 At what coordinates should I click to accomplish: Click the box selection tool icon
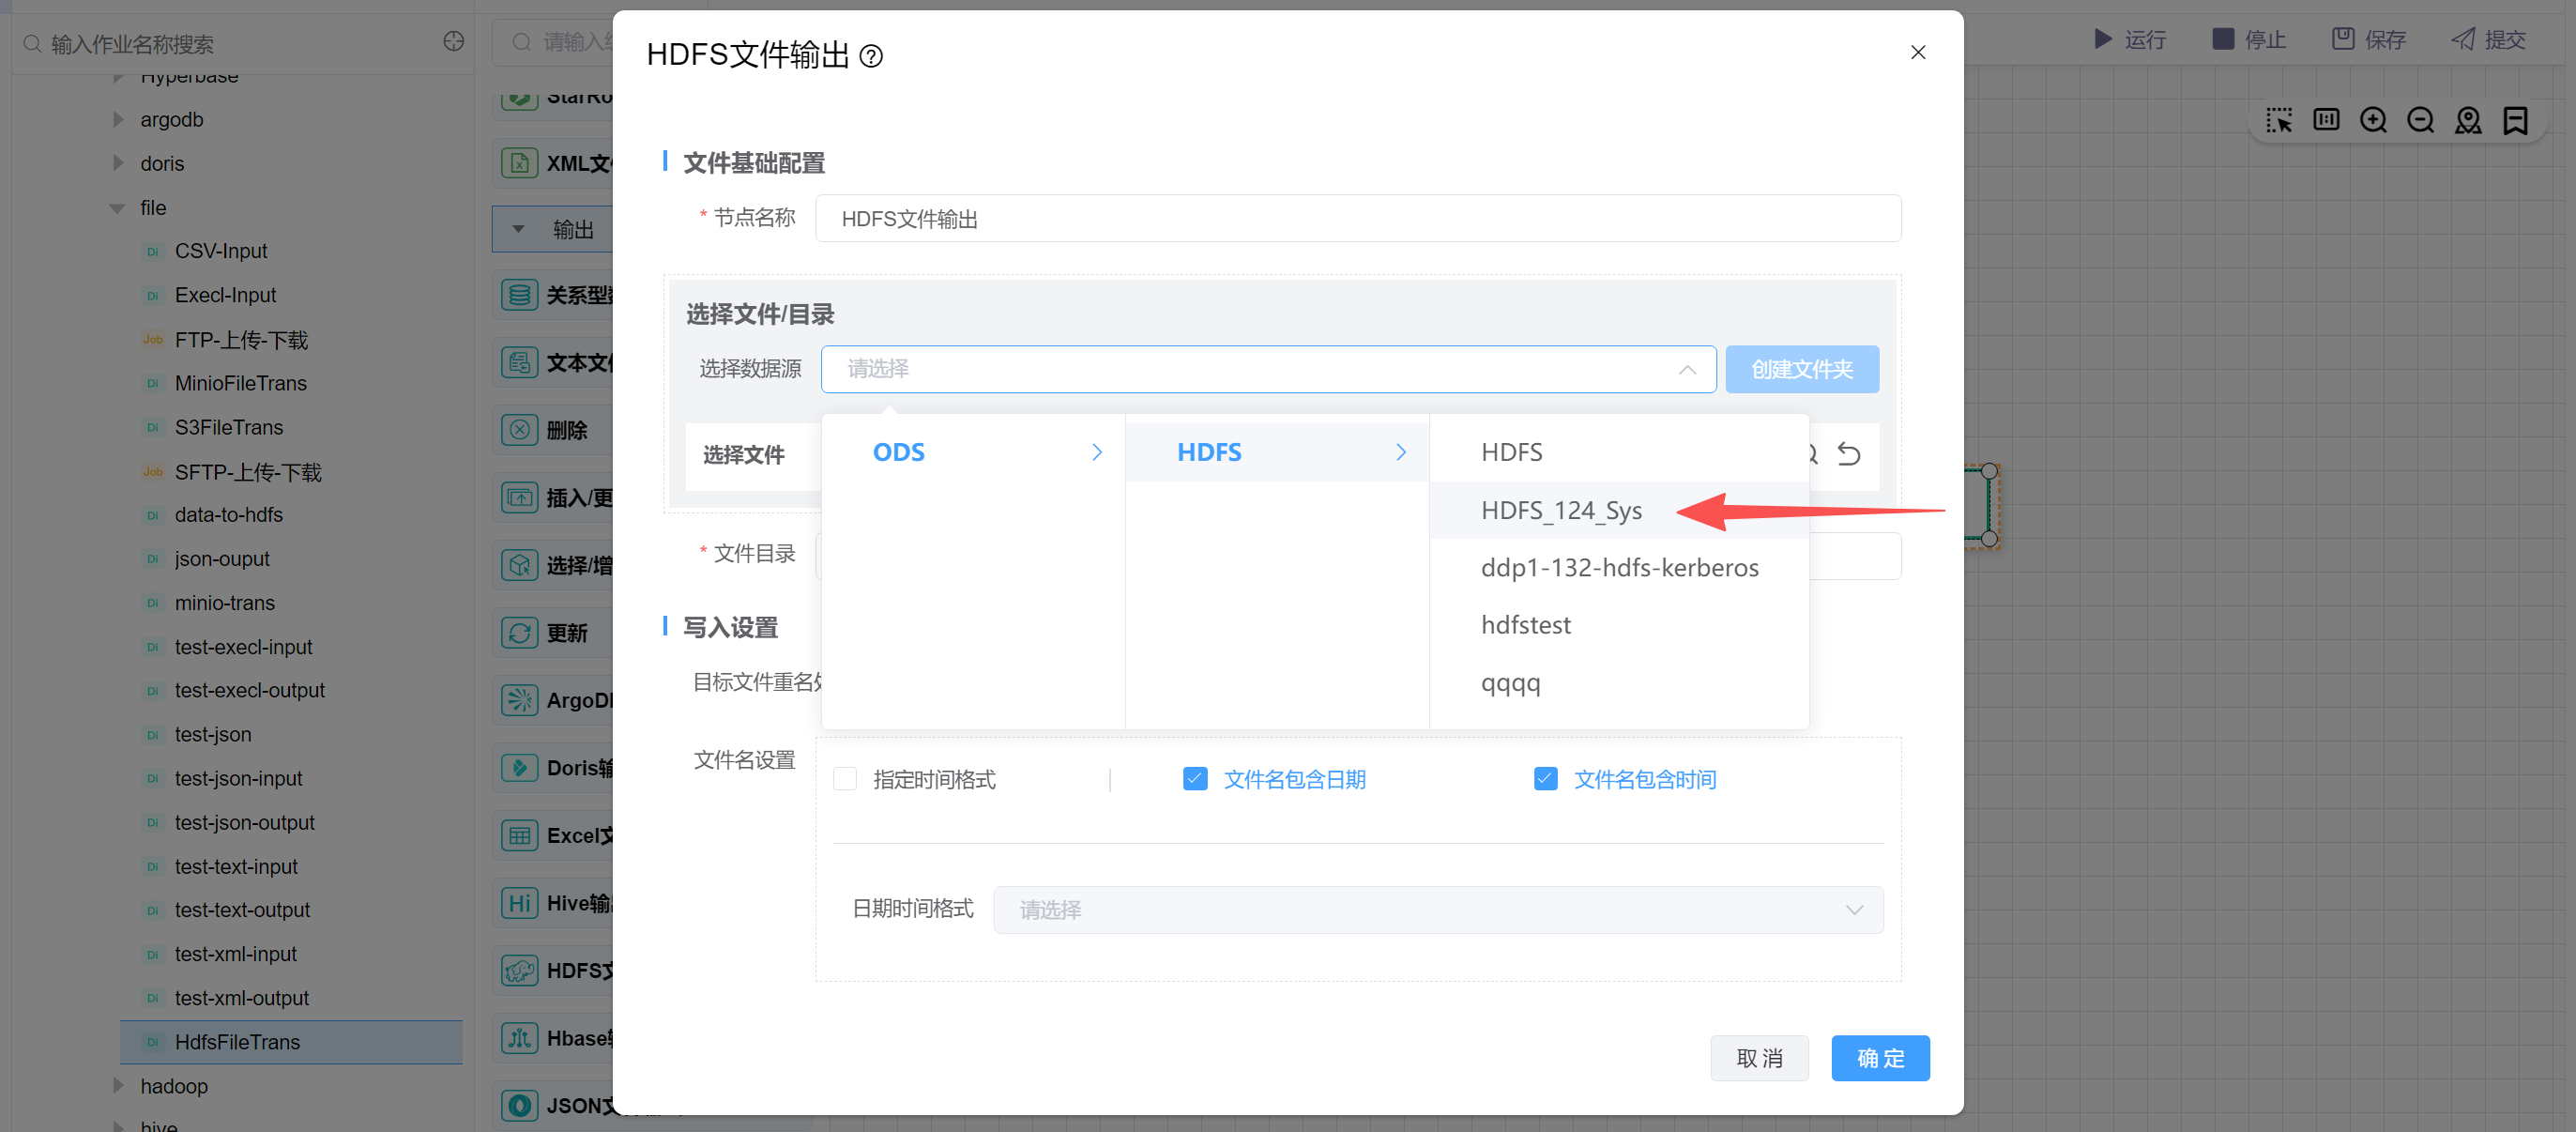click(2279, 121)
